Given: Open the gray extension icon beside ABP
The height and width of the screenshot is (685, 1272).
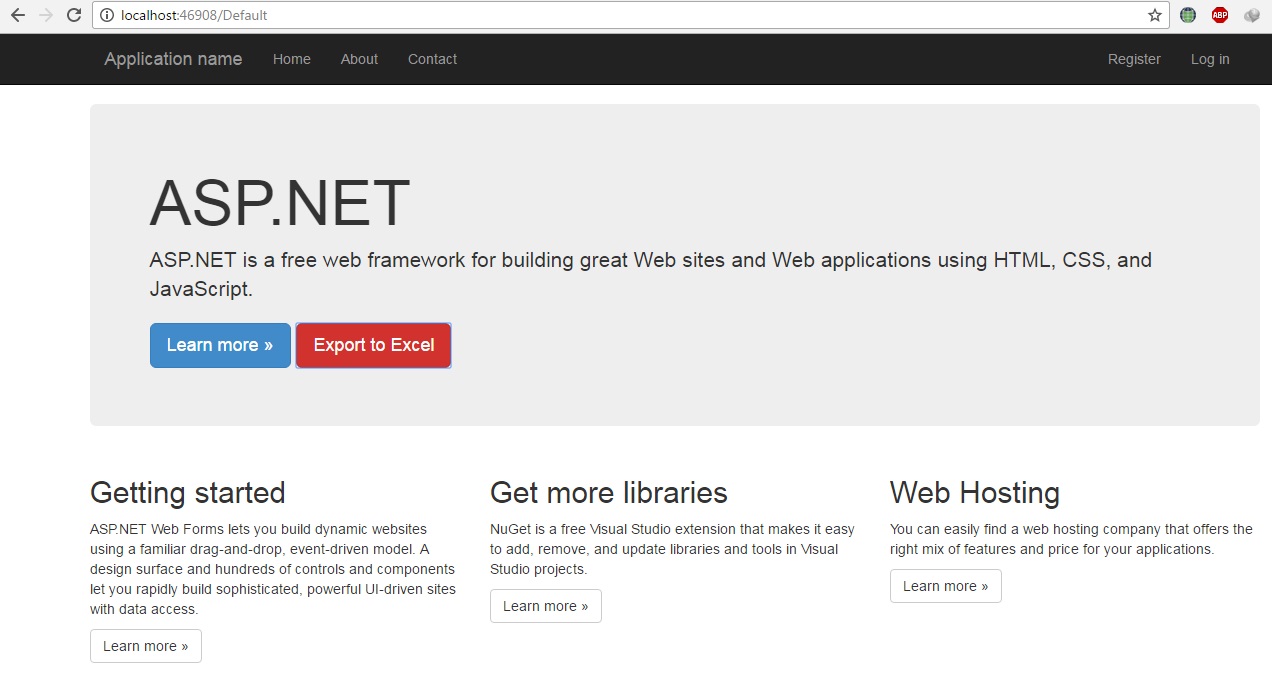Looking at the screenshot, I should [1252, 15].
